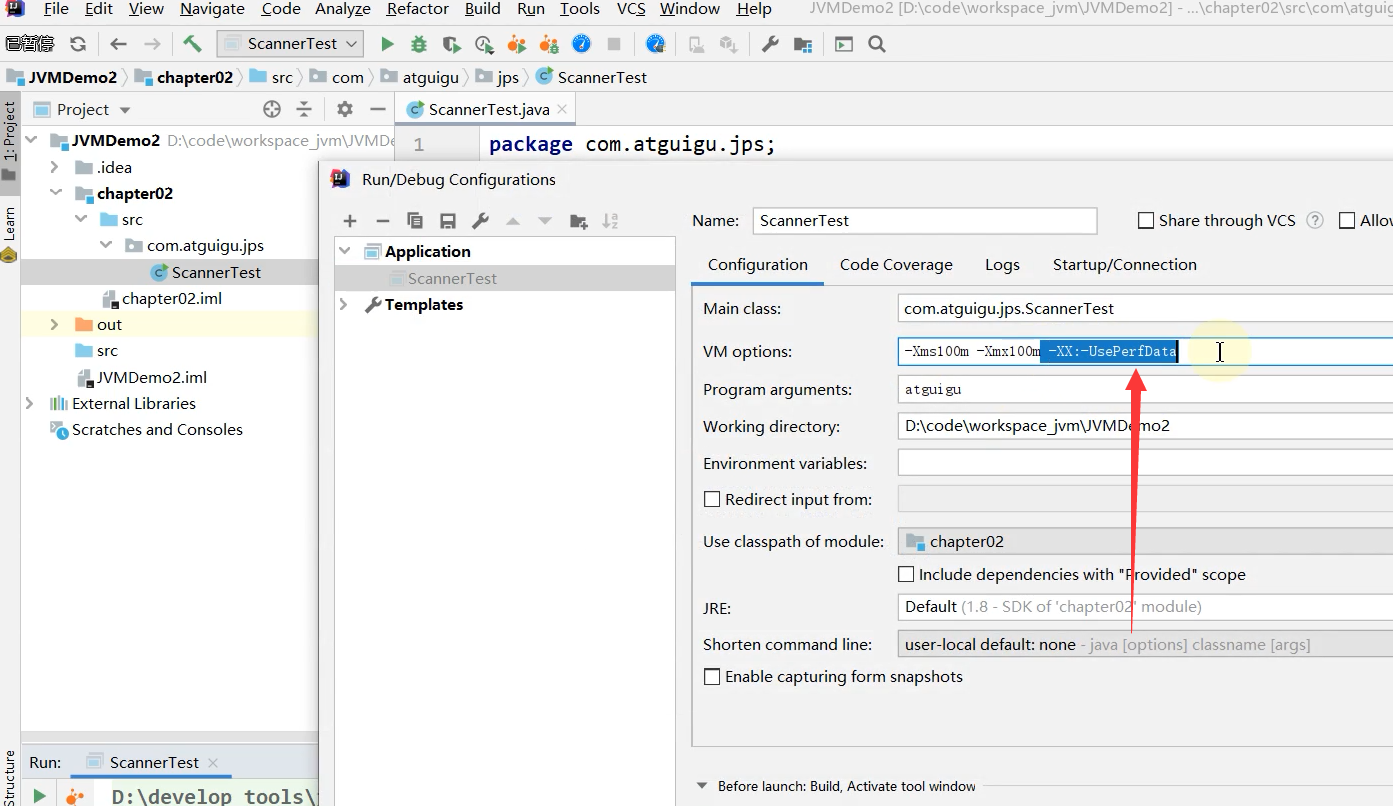1393x806 pixels.
Task: Click the Working directory field
Action: point(1145,426)
